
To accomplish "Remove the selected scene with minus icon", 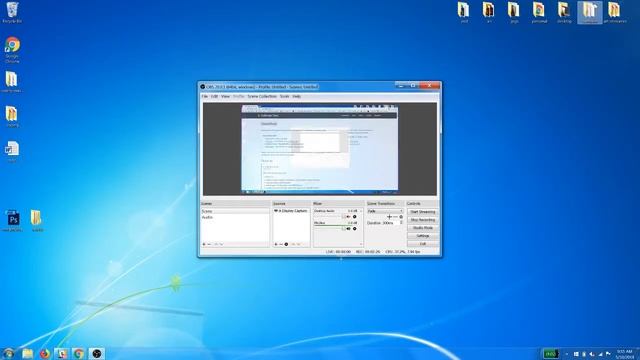I will click(209, 244).
